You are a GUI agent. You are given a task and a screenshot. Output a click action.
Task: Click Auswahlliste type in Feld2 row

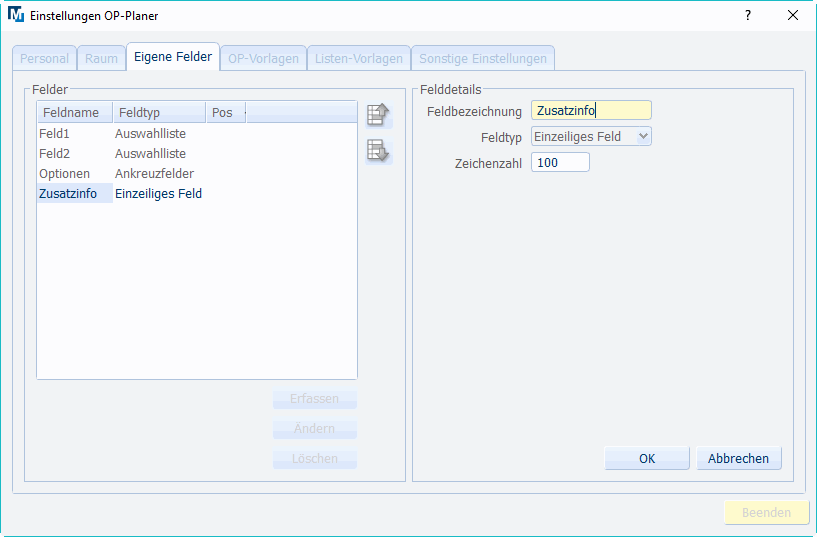click(x=150, y=154)
